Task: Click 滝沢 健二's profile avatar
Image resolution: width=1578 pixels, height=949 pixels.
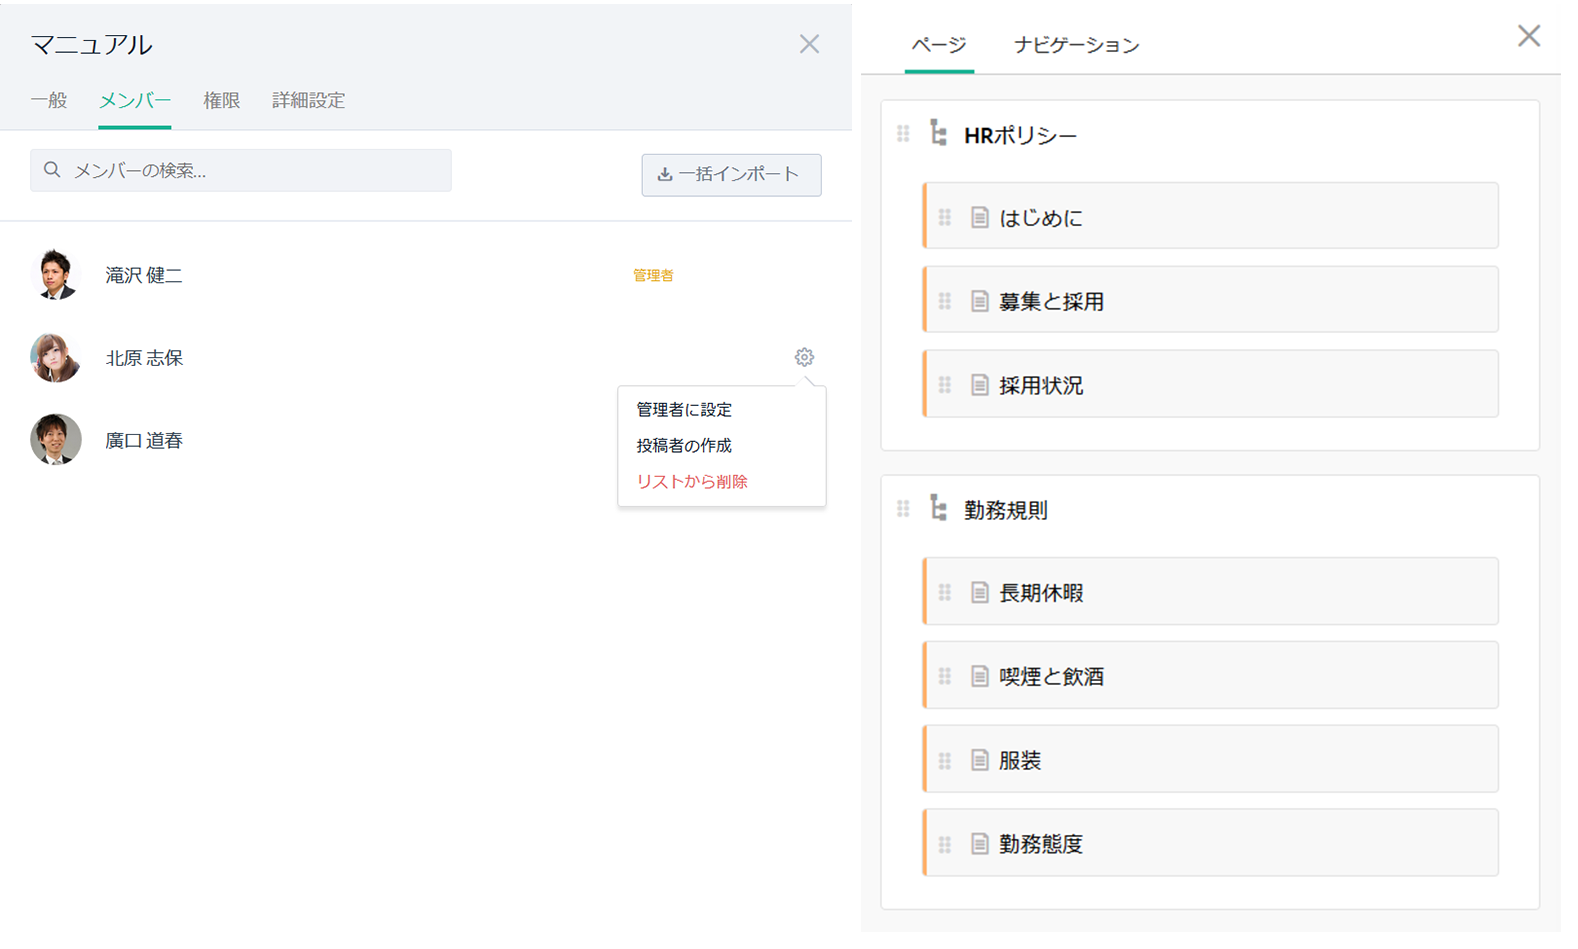Action: (56, 275)
